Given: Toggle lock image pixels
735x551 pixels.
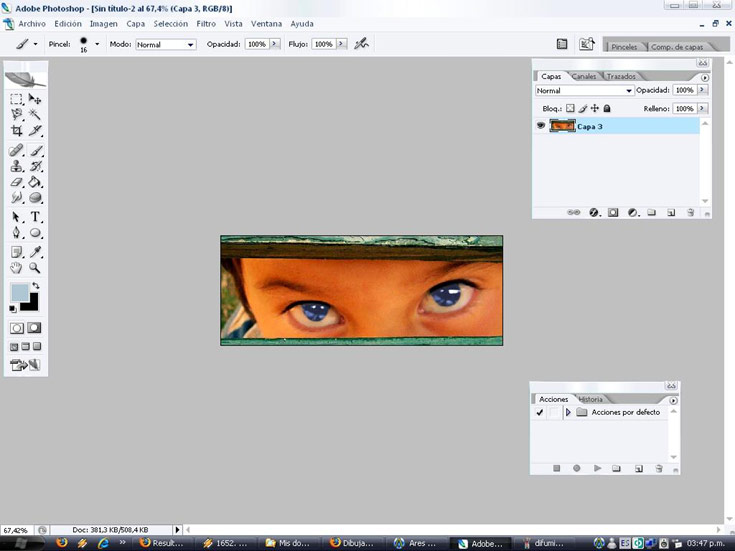Looking at the screenshot, I should pos(583,108).
